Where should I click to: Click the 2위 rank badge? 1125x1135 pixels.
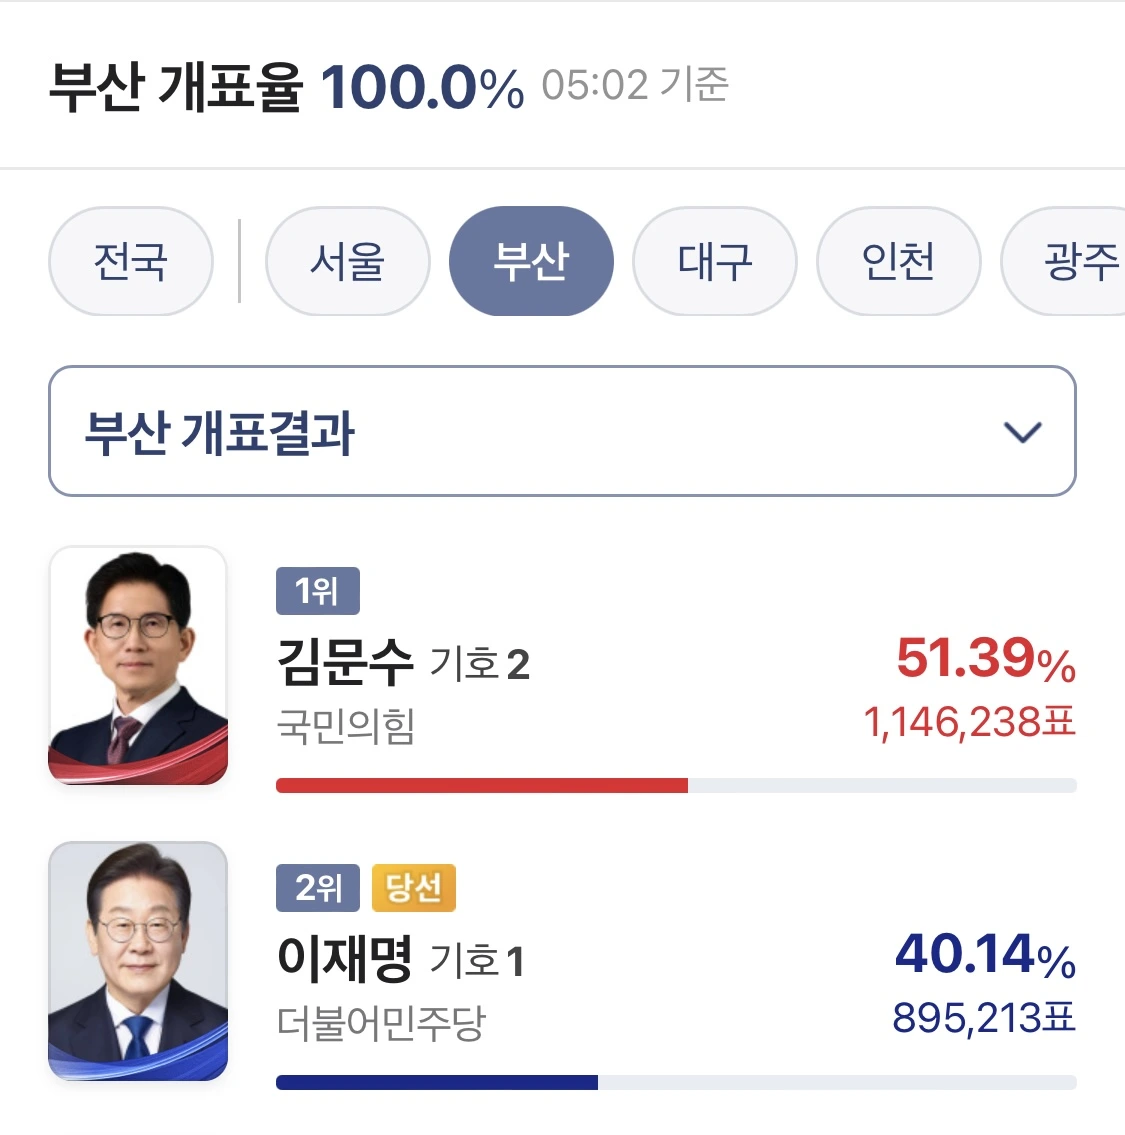(x=317, y=887)
